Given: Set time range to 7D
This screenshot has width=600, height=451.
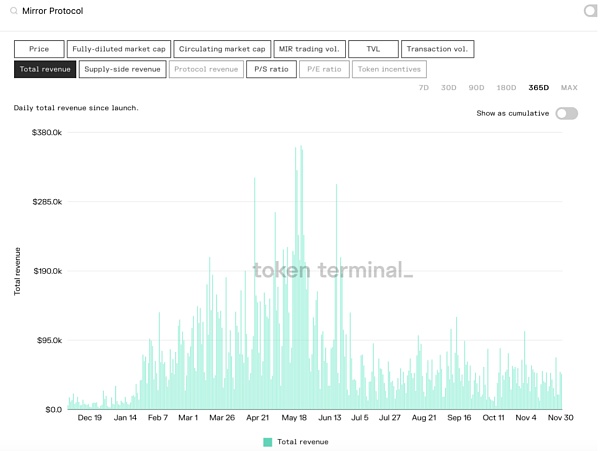Looking at the screenshot, I should [424, 88].
